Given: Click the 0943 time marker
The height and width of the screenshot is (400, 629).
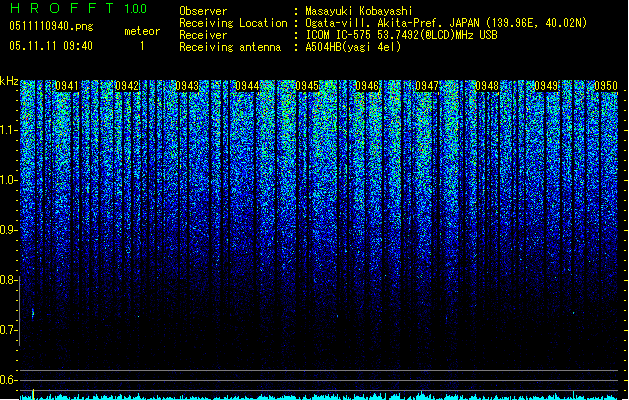Looking at the screenshot, I should pos(187,86).
